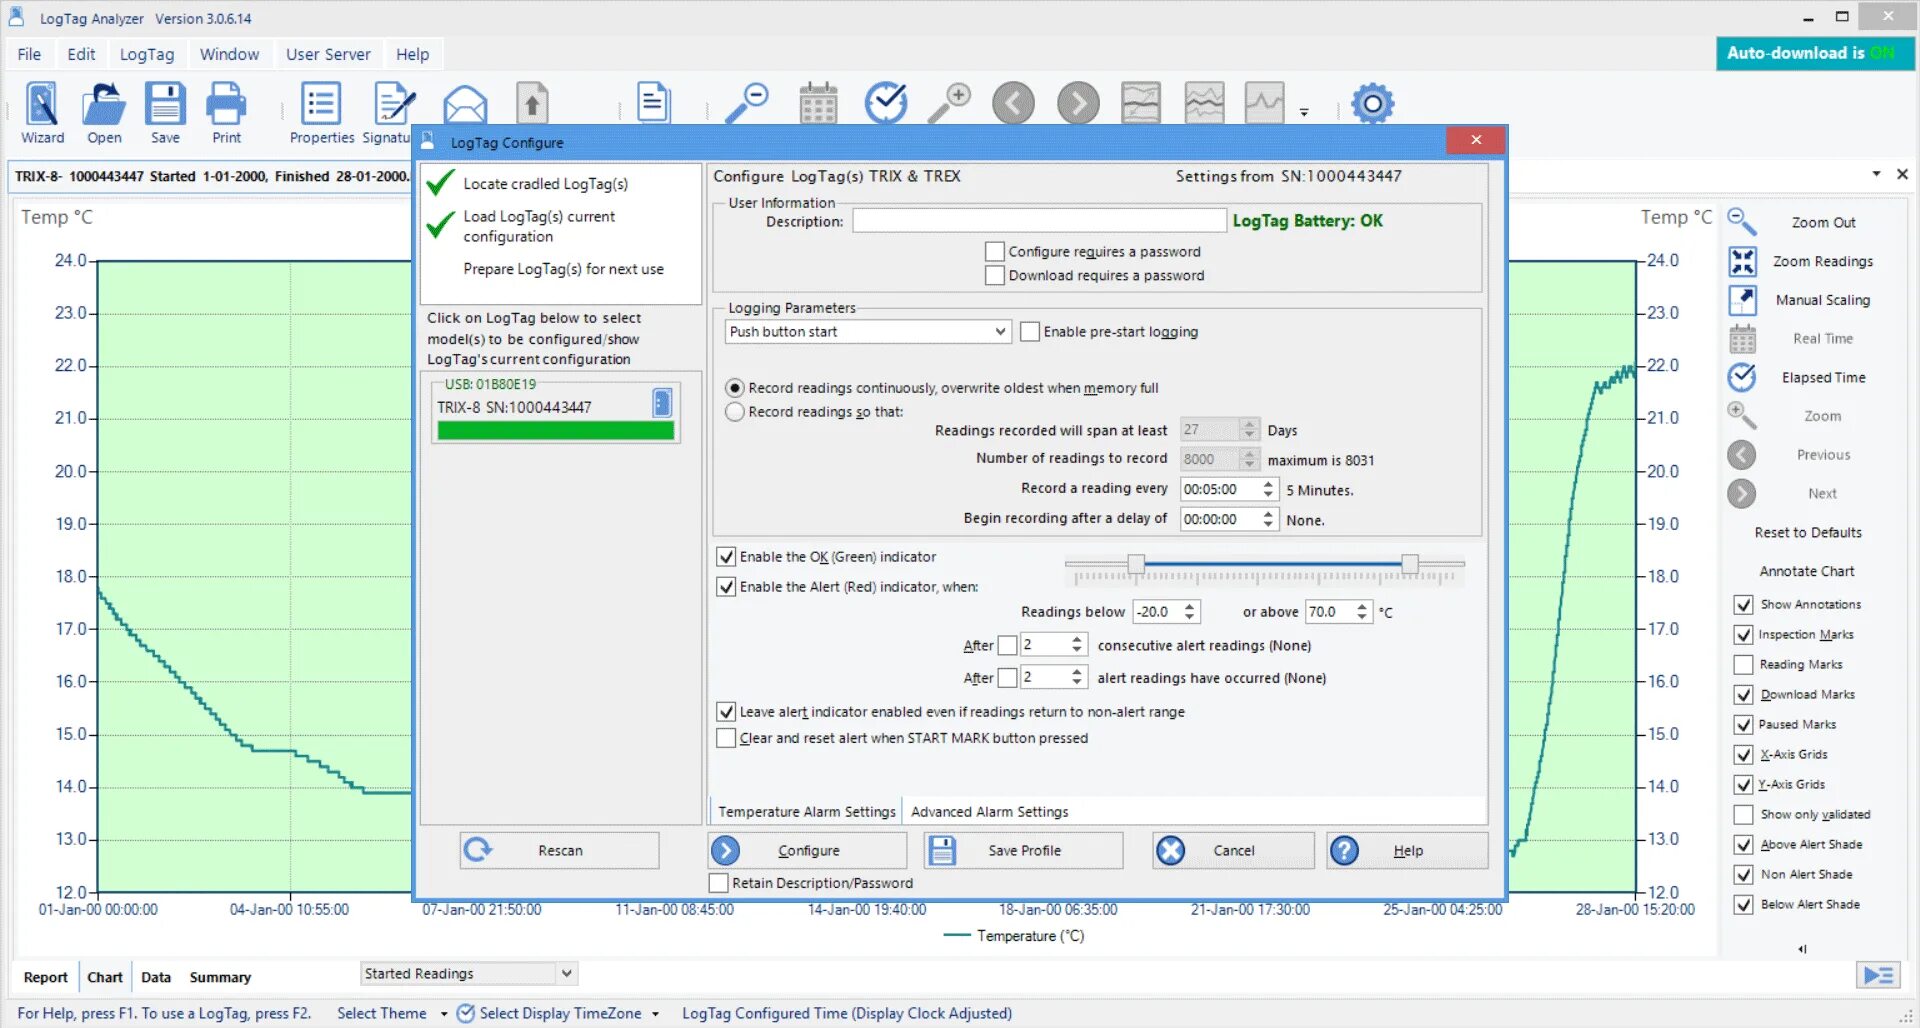Viewport: 1920px width, 1028px height.
Task: Click the Zoom Out icon in side panel
Action: point(1742,221)
